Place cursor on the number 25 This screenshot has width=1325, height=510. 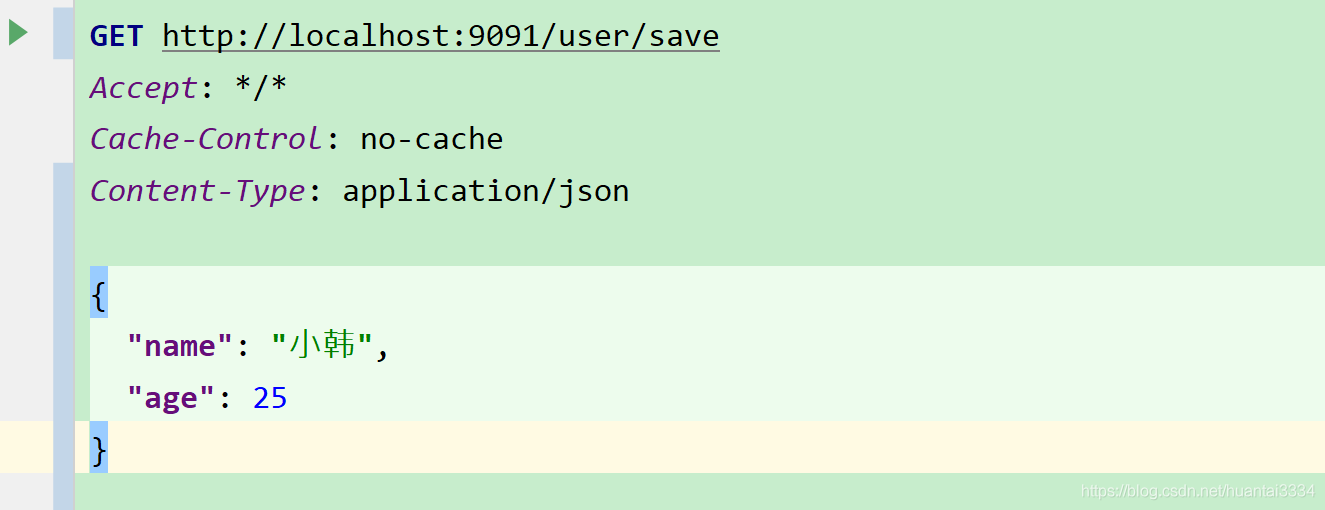coord(270,398)
